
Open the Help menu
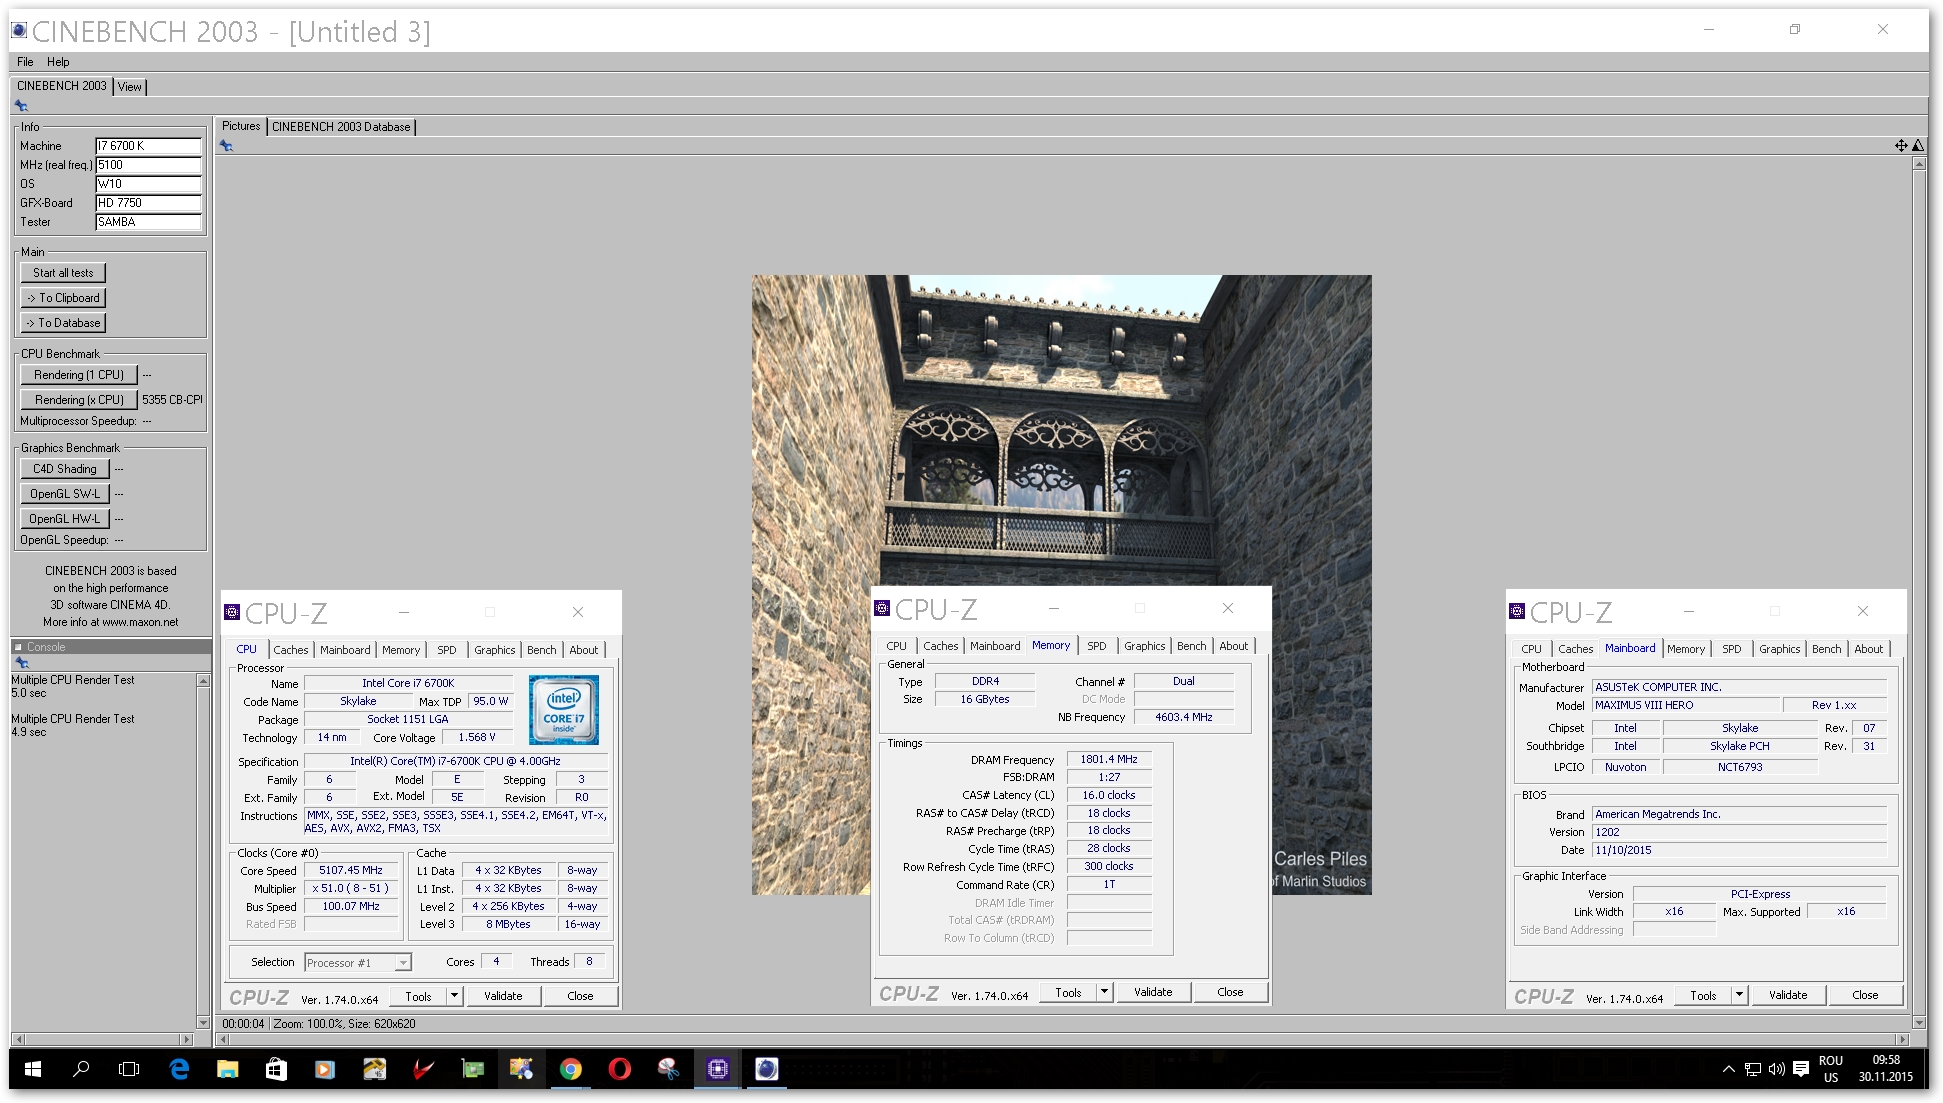click(x=58, y=62)
